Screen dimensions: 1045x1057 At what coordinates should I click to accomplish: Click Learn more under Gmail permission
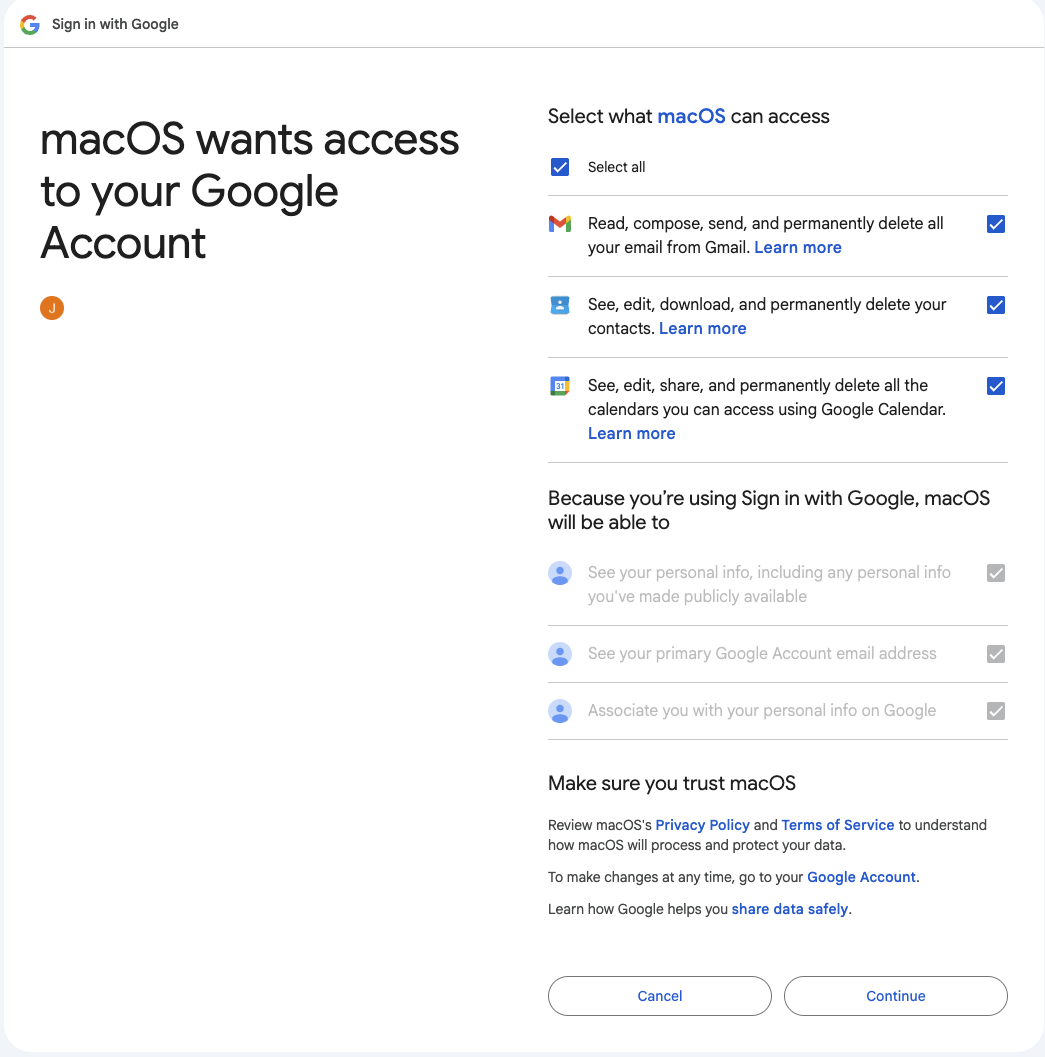[x=798, y=247]
